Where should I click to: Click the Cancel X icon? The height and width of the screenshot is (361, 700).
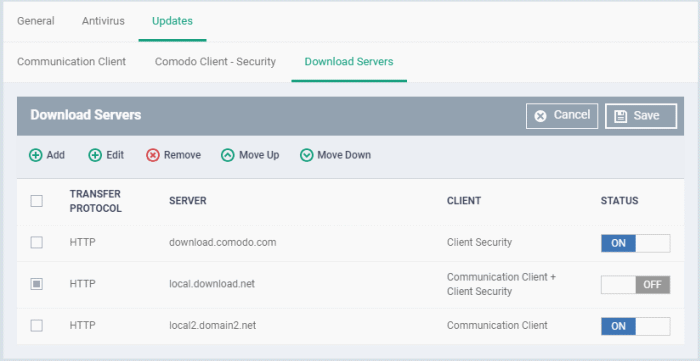(541, 116)
